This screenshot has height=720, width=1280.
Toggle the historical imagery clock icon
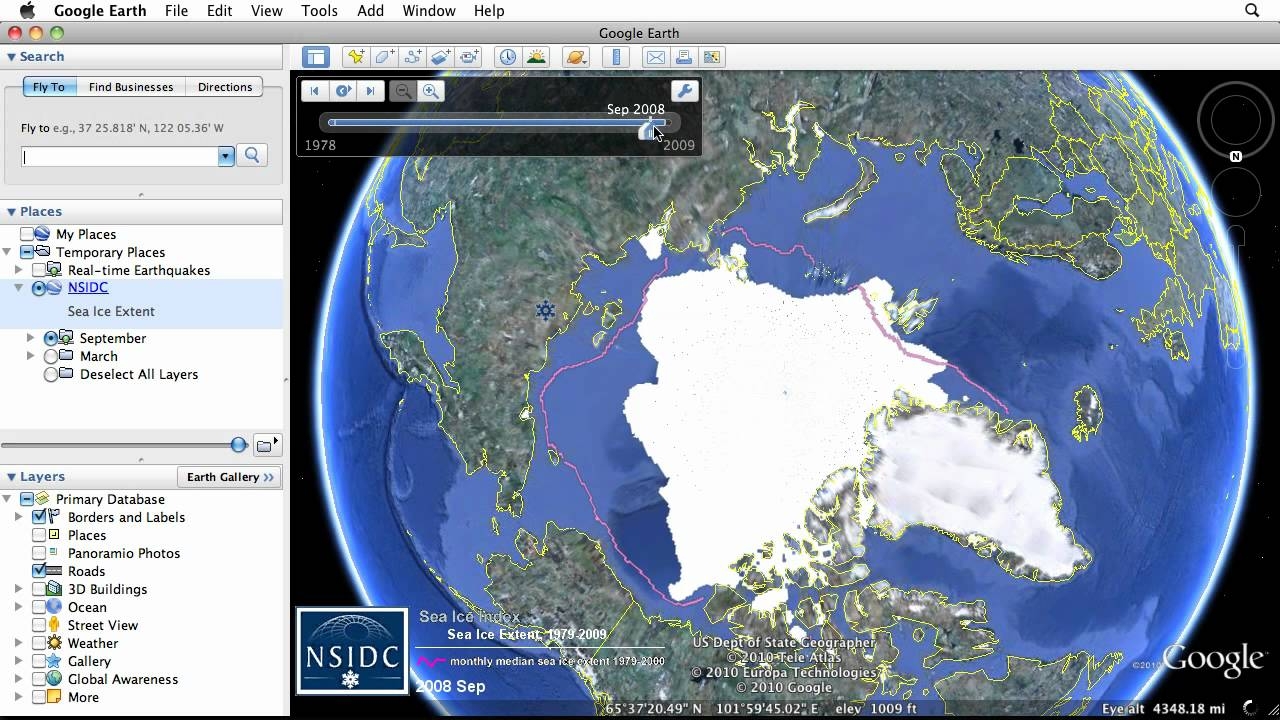[508, 57]
